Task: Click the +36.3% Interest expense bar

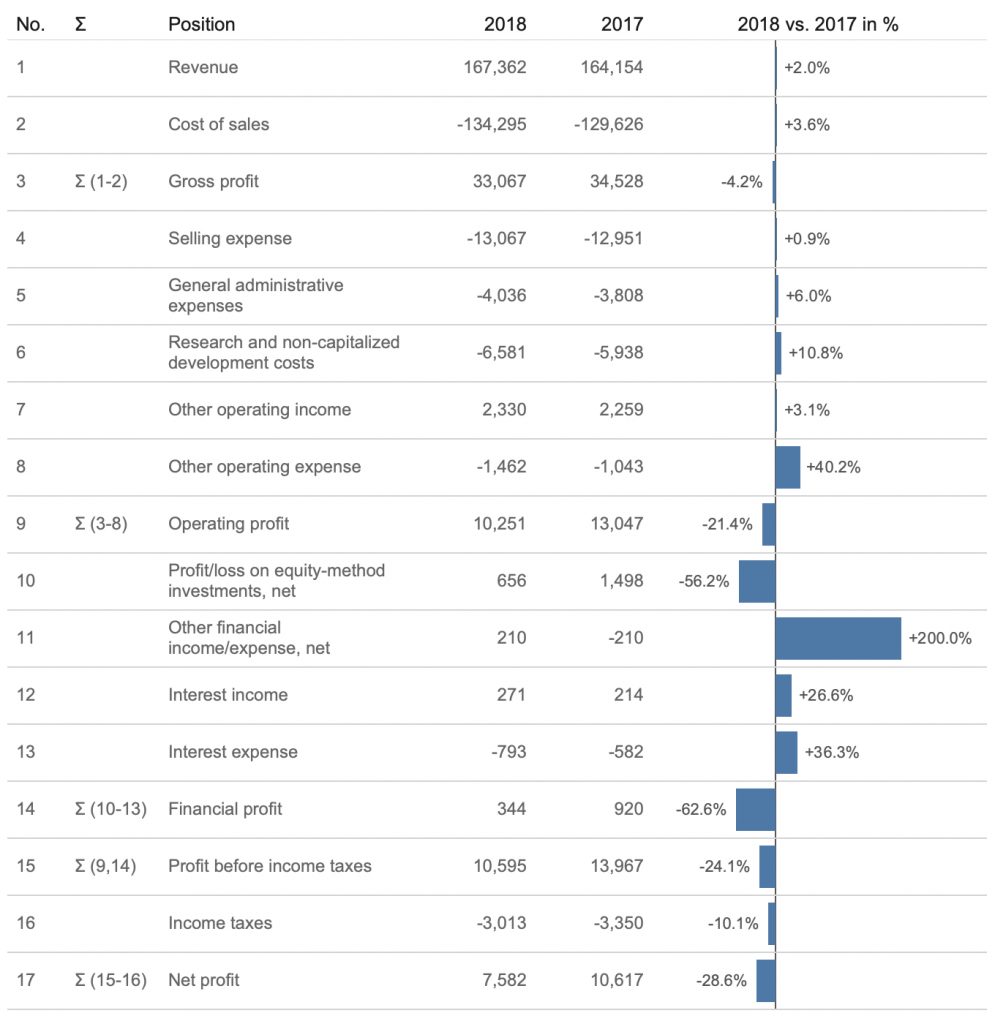Action: 787,752
